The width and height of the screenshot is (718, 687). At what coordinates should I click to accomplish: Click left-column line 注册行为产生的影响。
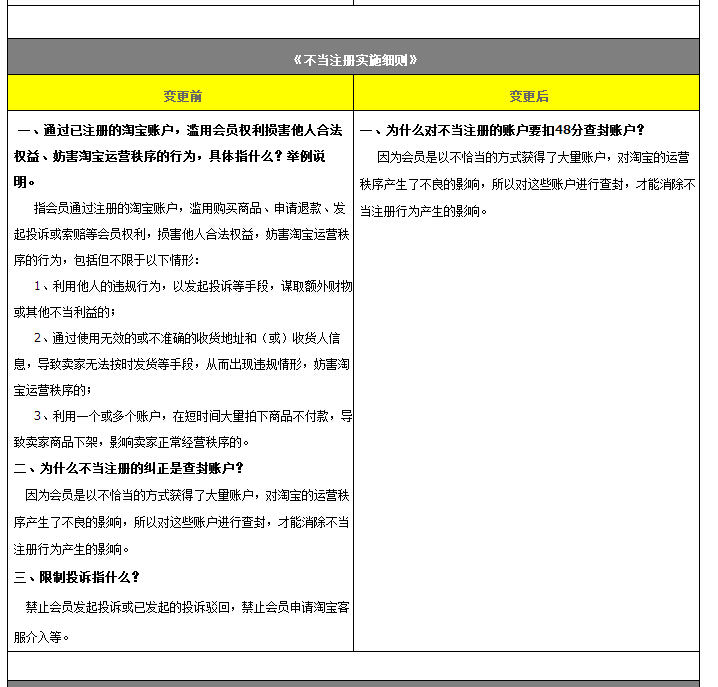71,550
